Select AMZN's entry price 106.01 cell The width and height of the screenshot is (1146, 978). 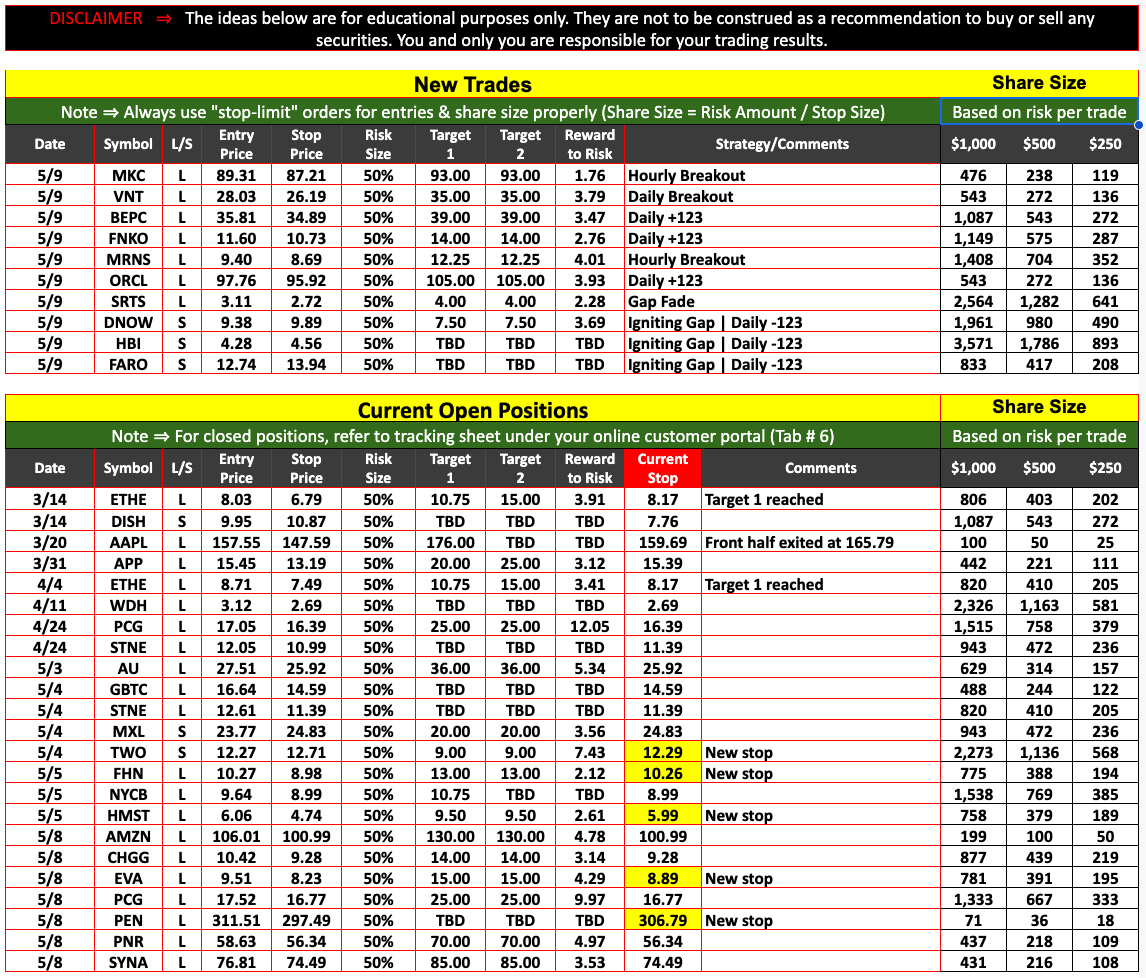[x=236, y=836]
